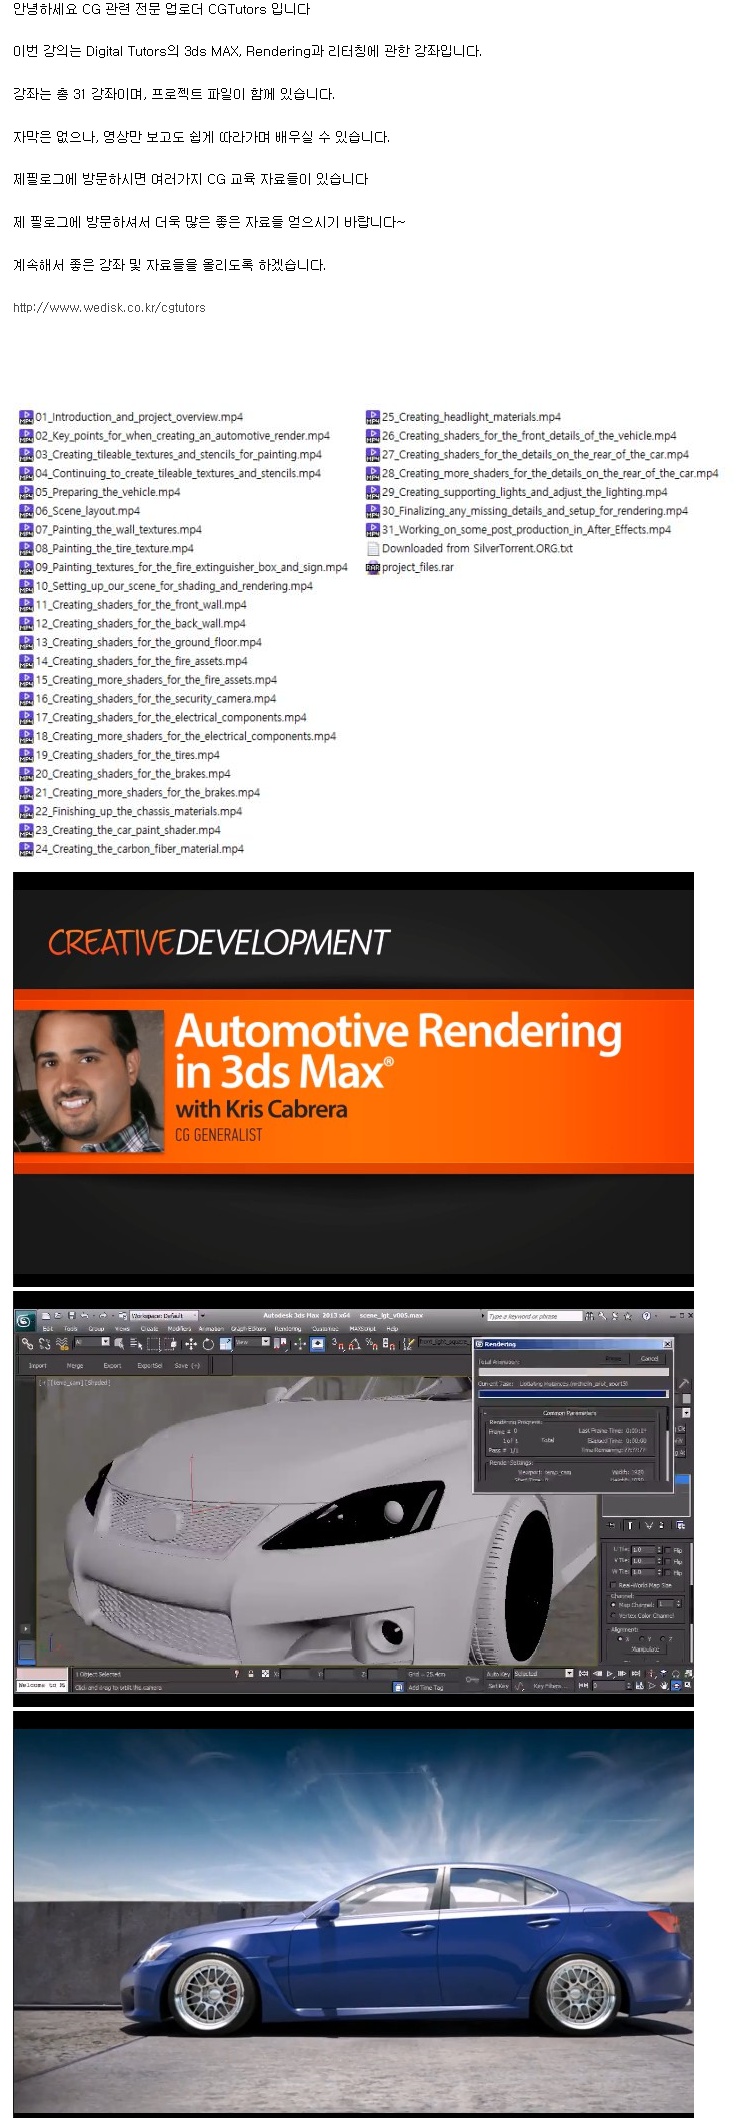Click the MP4 icon beside 19_Creating_shaders_for_the_tires.mp4
Screen dimensions: 737x2118
27,755
